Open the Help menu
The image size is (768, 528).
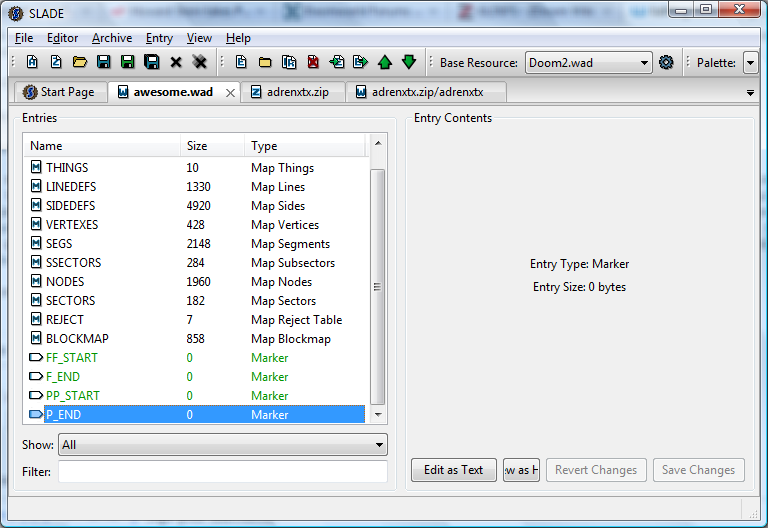[x=238, y=38]
